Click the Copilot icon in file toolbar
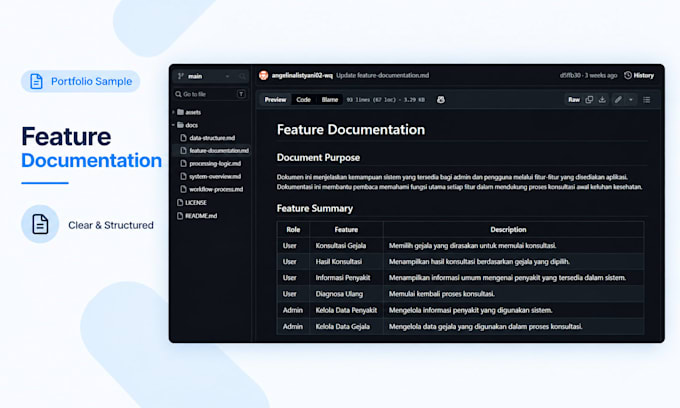 coord(441,100)
